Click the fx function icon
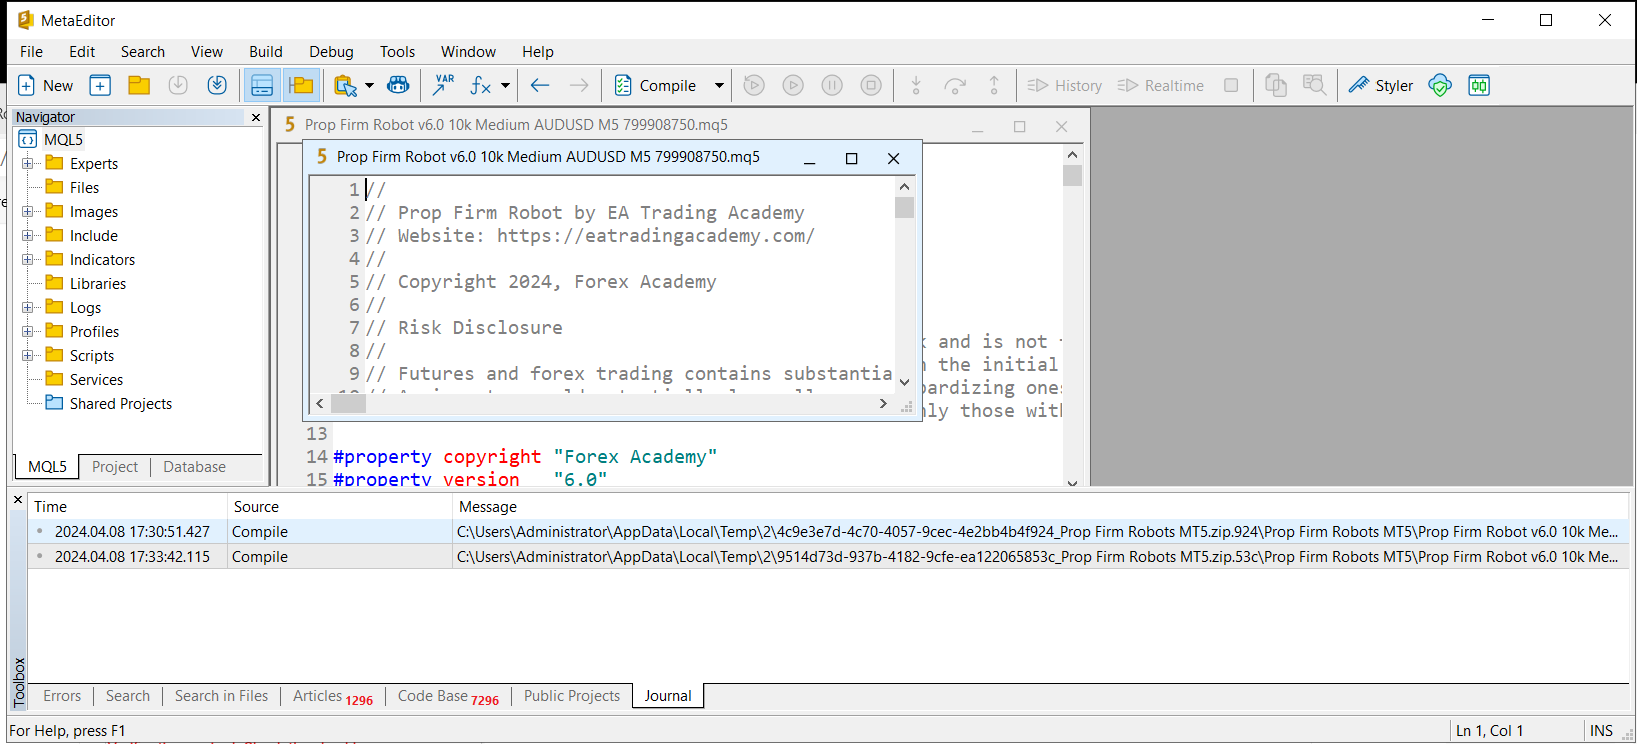The width and height of the screenshot is (1637, 744). pyautogui.click(x=481, y=86)
